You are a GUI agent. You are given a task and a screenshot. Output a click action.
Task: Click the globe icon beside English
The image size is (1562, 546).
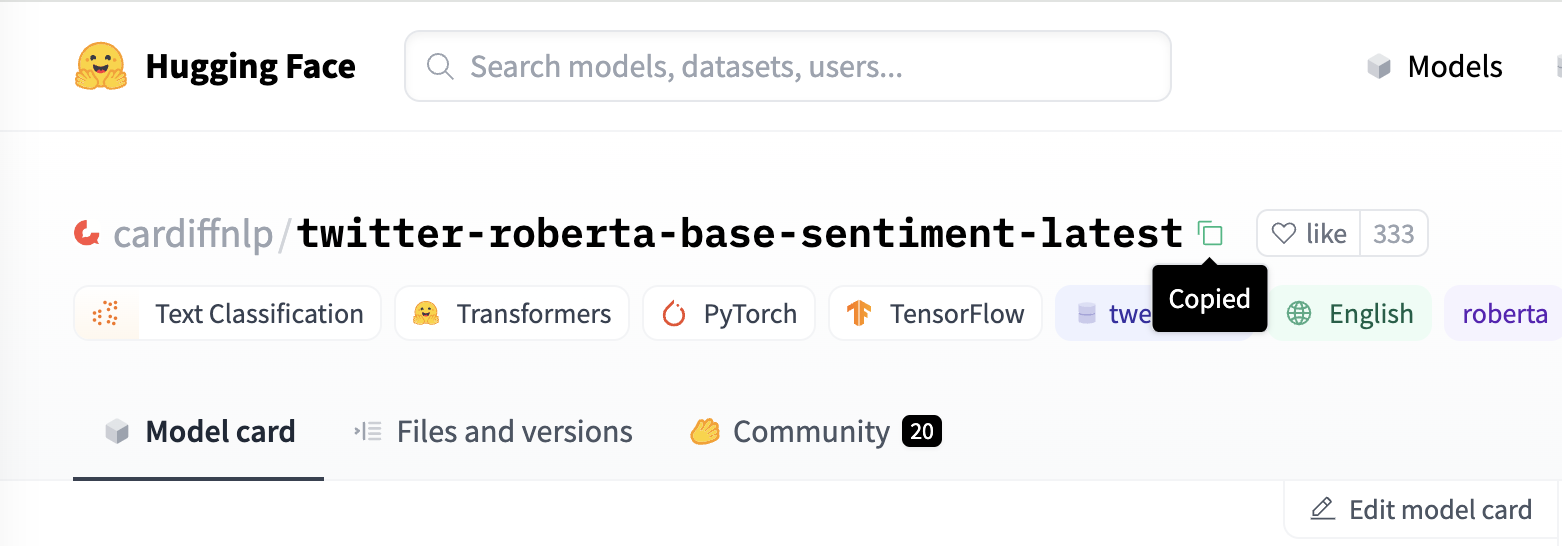pos(1299,314)
